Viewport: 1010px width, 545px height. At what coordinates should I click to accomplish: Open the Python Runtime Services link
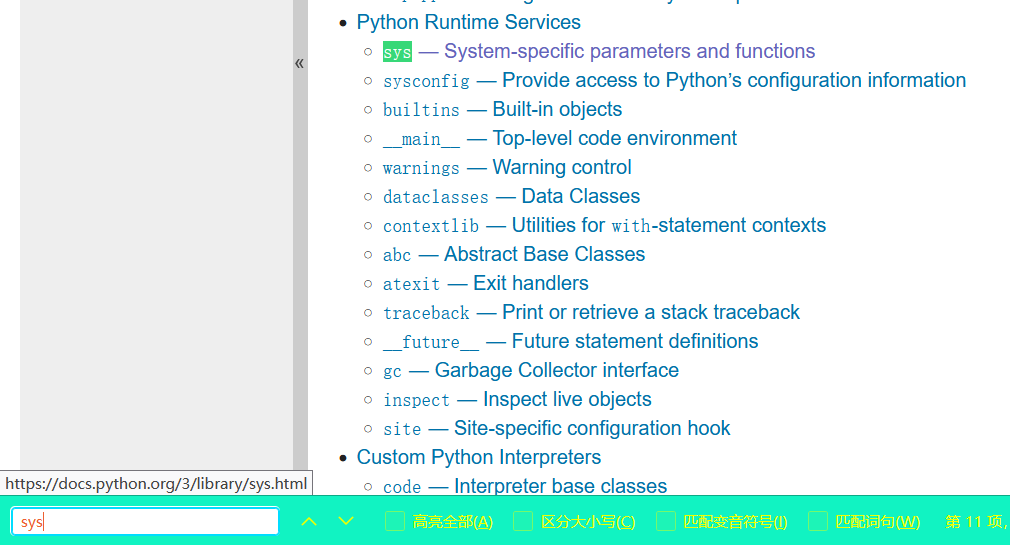(468, 22)
